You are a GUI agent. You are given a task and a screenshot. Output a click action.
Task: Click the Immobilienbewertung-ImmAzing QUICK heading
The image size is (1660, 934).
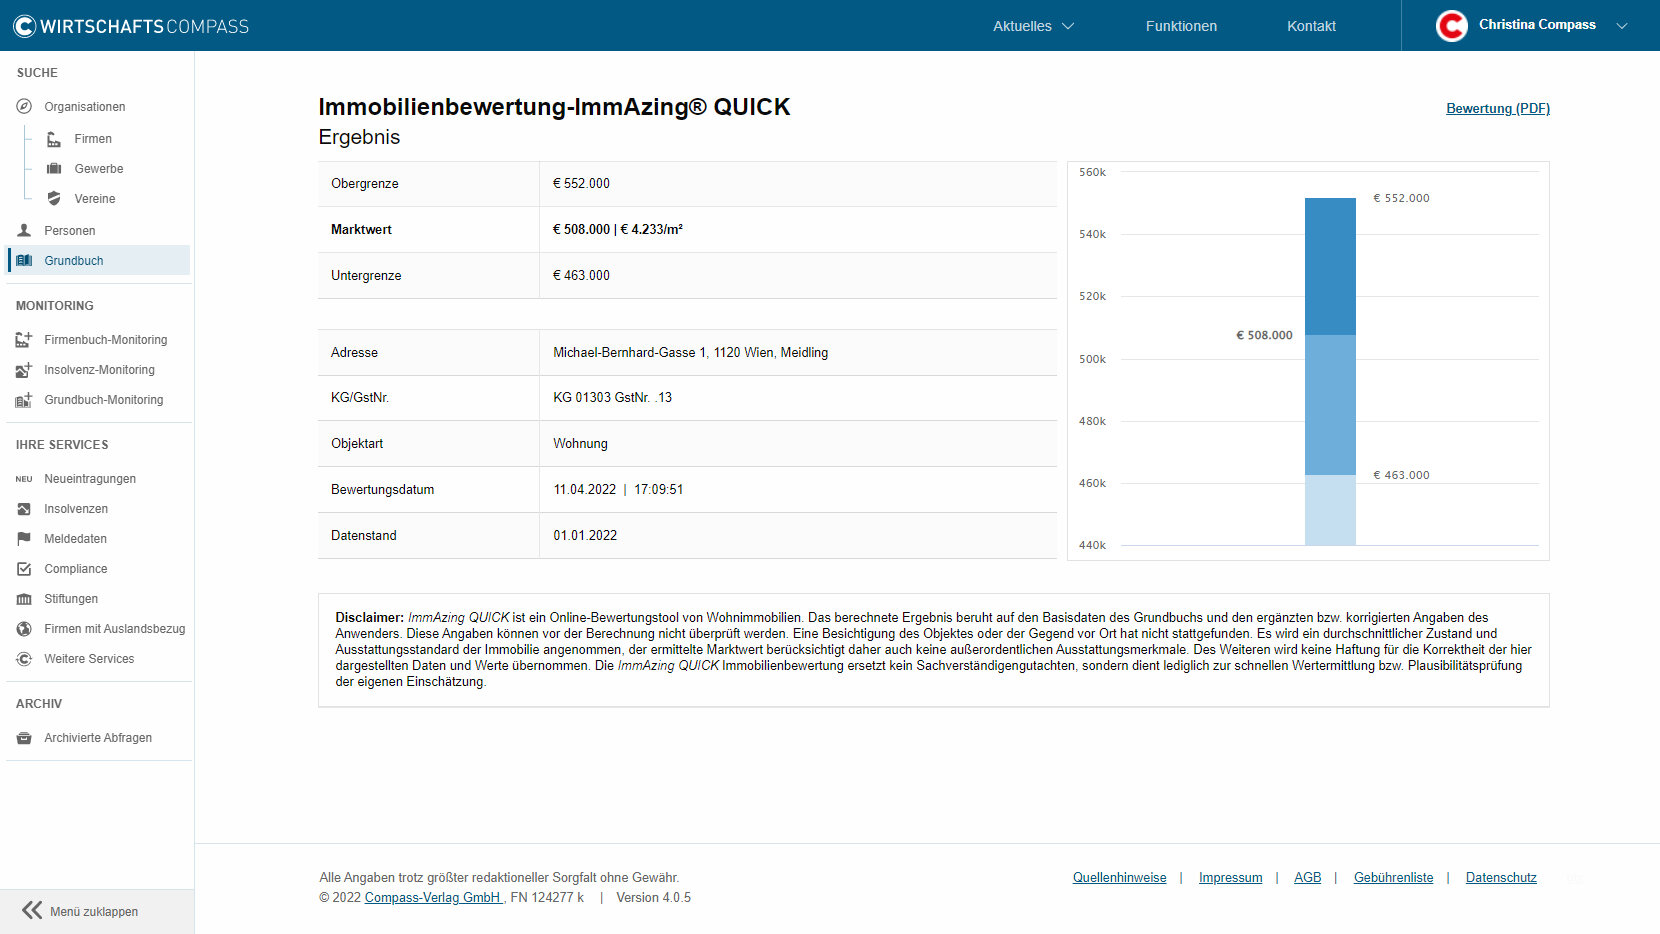[554, 107]
